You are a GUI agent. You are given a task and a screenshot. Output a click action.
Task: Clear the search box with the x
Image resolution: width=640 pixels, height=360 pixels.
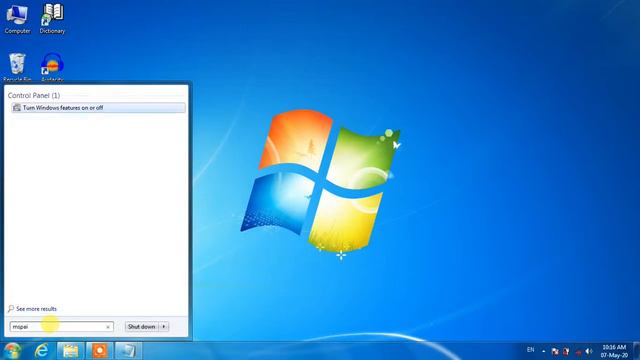pyautogui.click(x=108, y=327)
